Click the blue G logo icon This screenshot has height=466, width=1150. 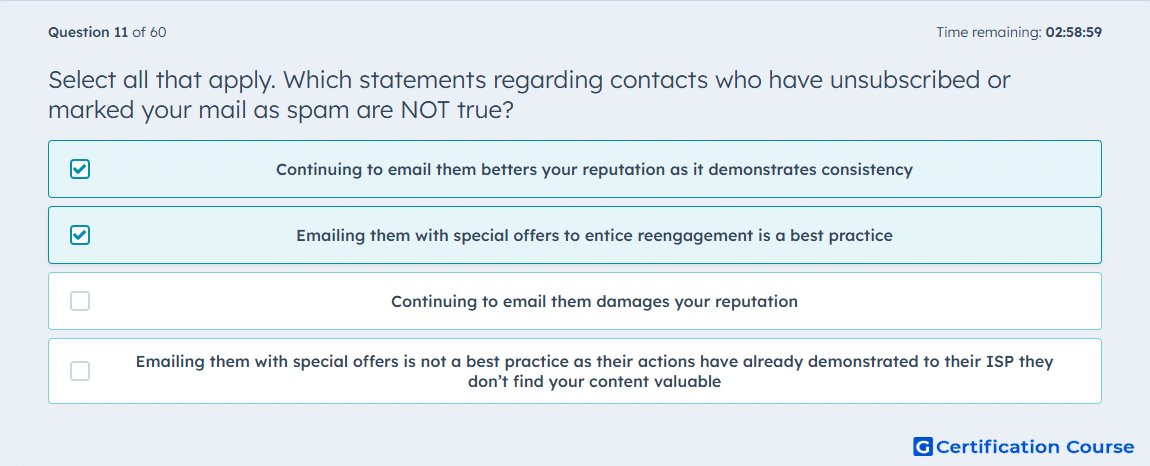pos(923,447)
